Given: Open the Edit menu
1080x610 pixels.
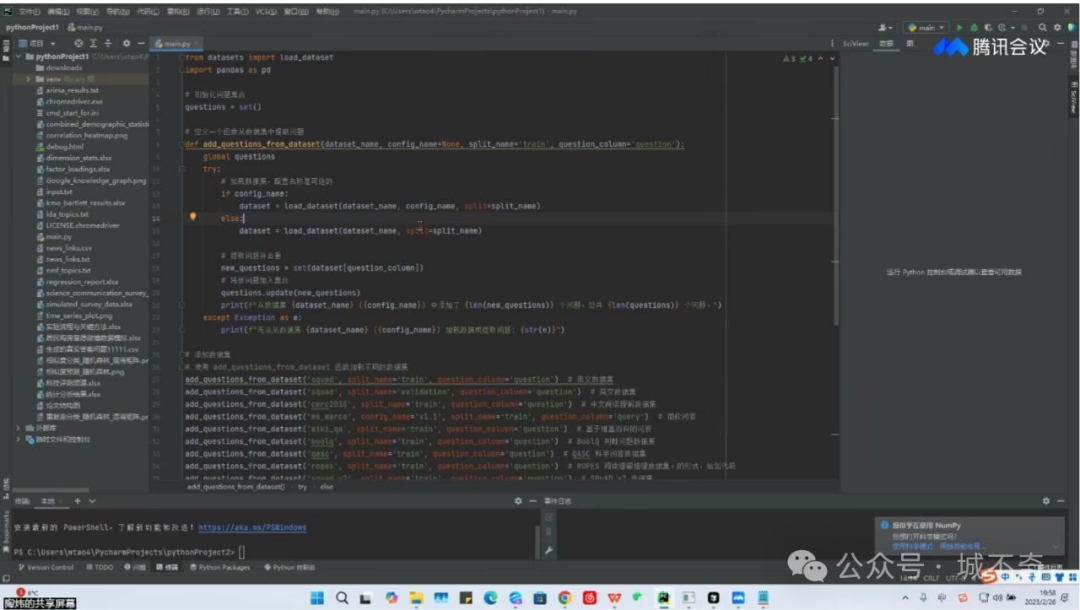Looking at the screenshot, I should pos(58,11).
